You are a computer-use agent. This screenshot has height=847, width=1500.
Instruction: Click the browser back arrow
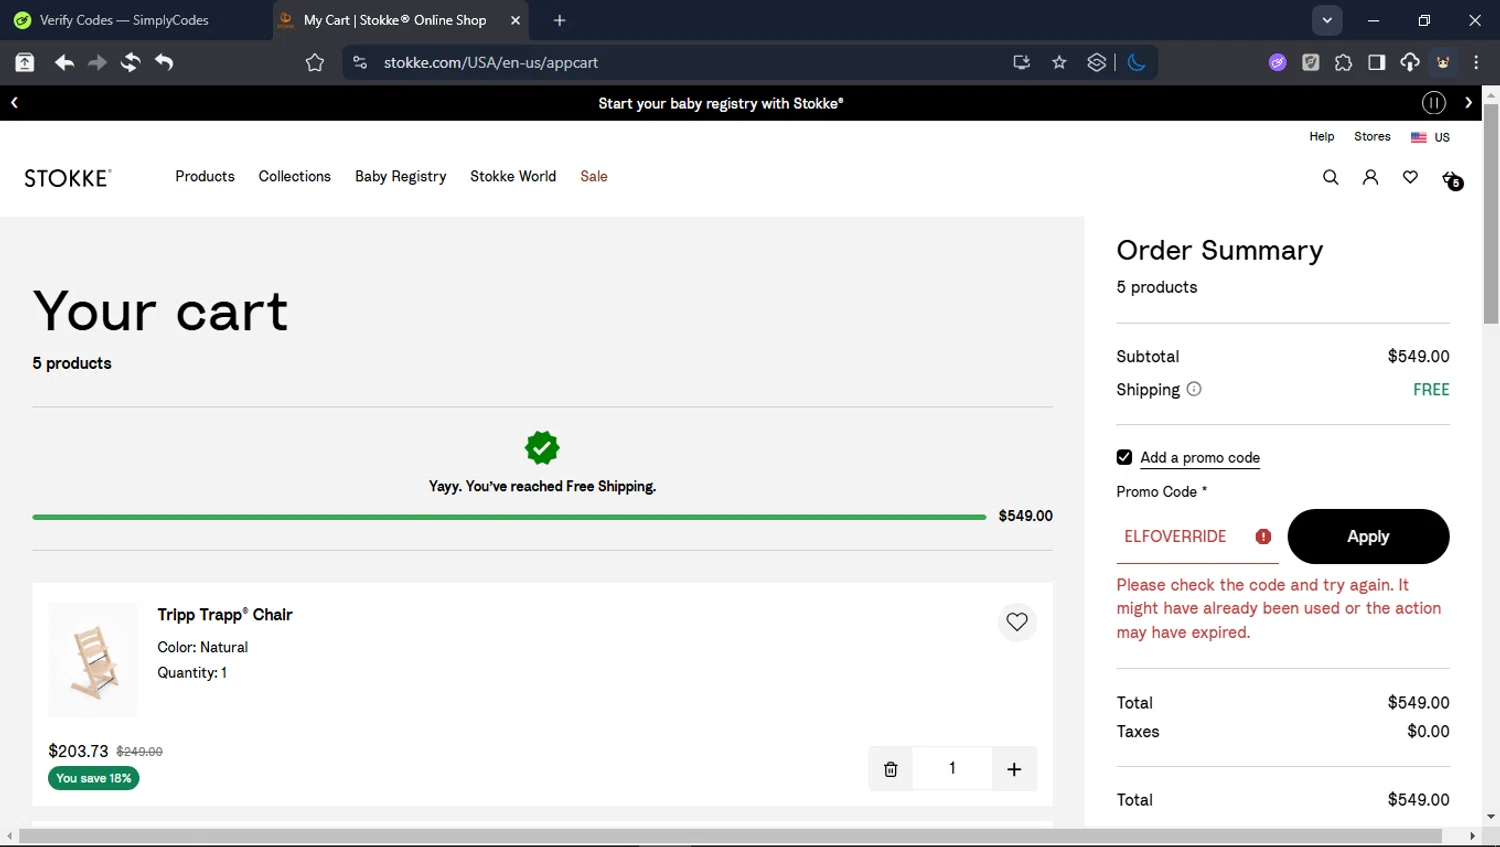point(64,63)
